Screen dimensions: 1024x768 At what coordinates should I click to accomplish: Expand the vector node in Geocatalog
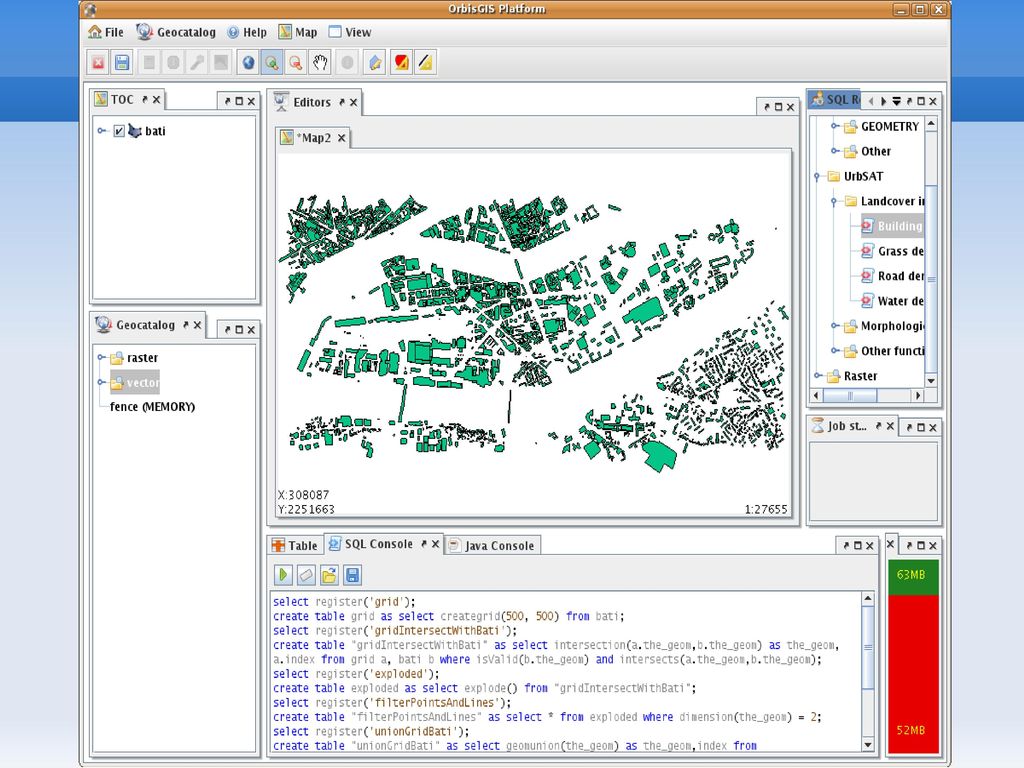click(x=101, y=382)
